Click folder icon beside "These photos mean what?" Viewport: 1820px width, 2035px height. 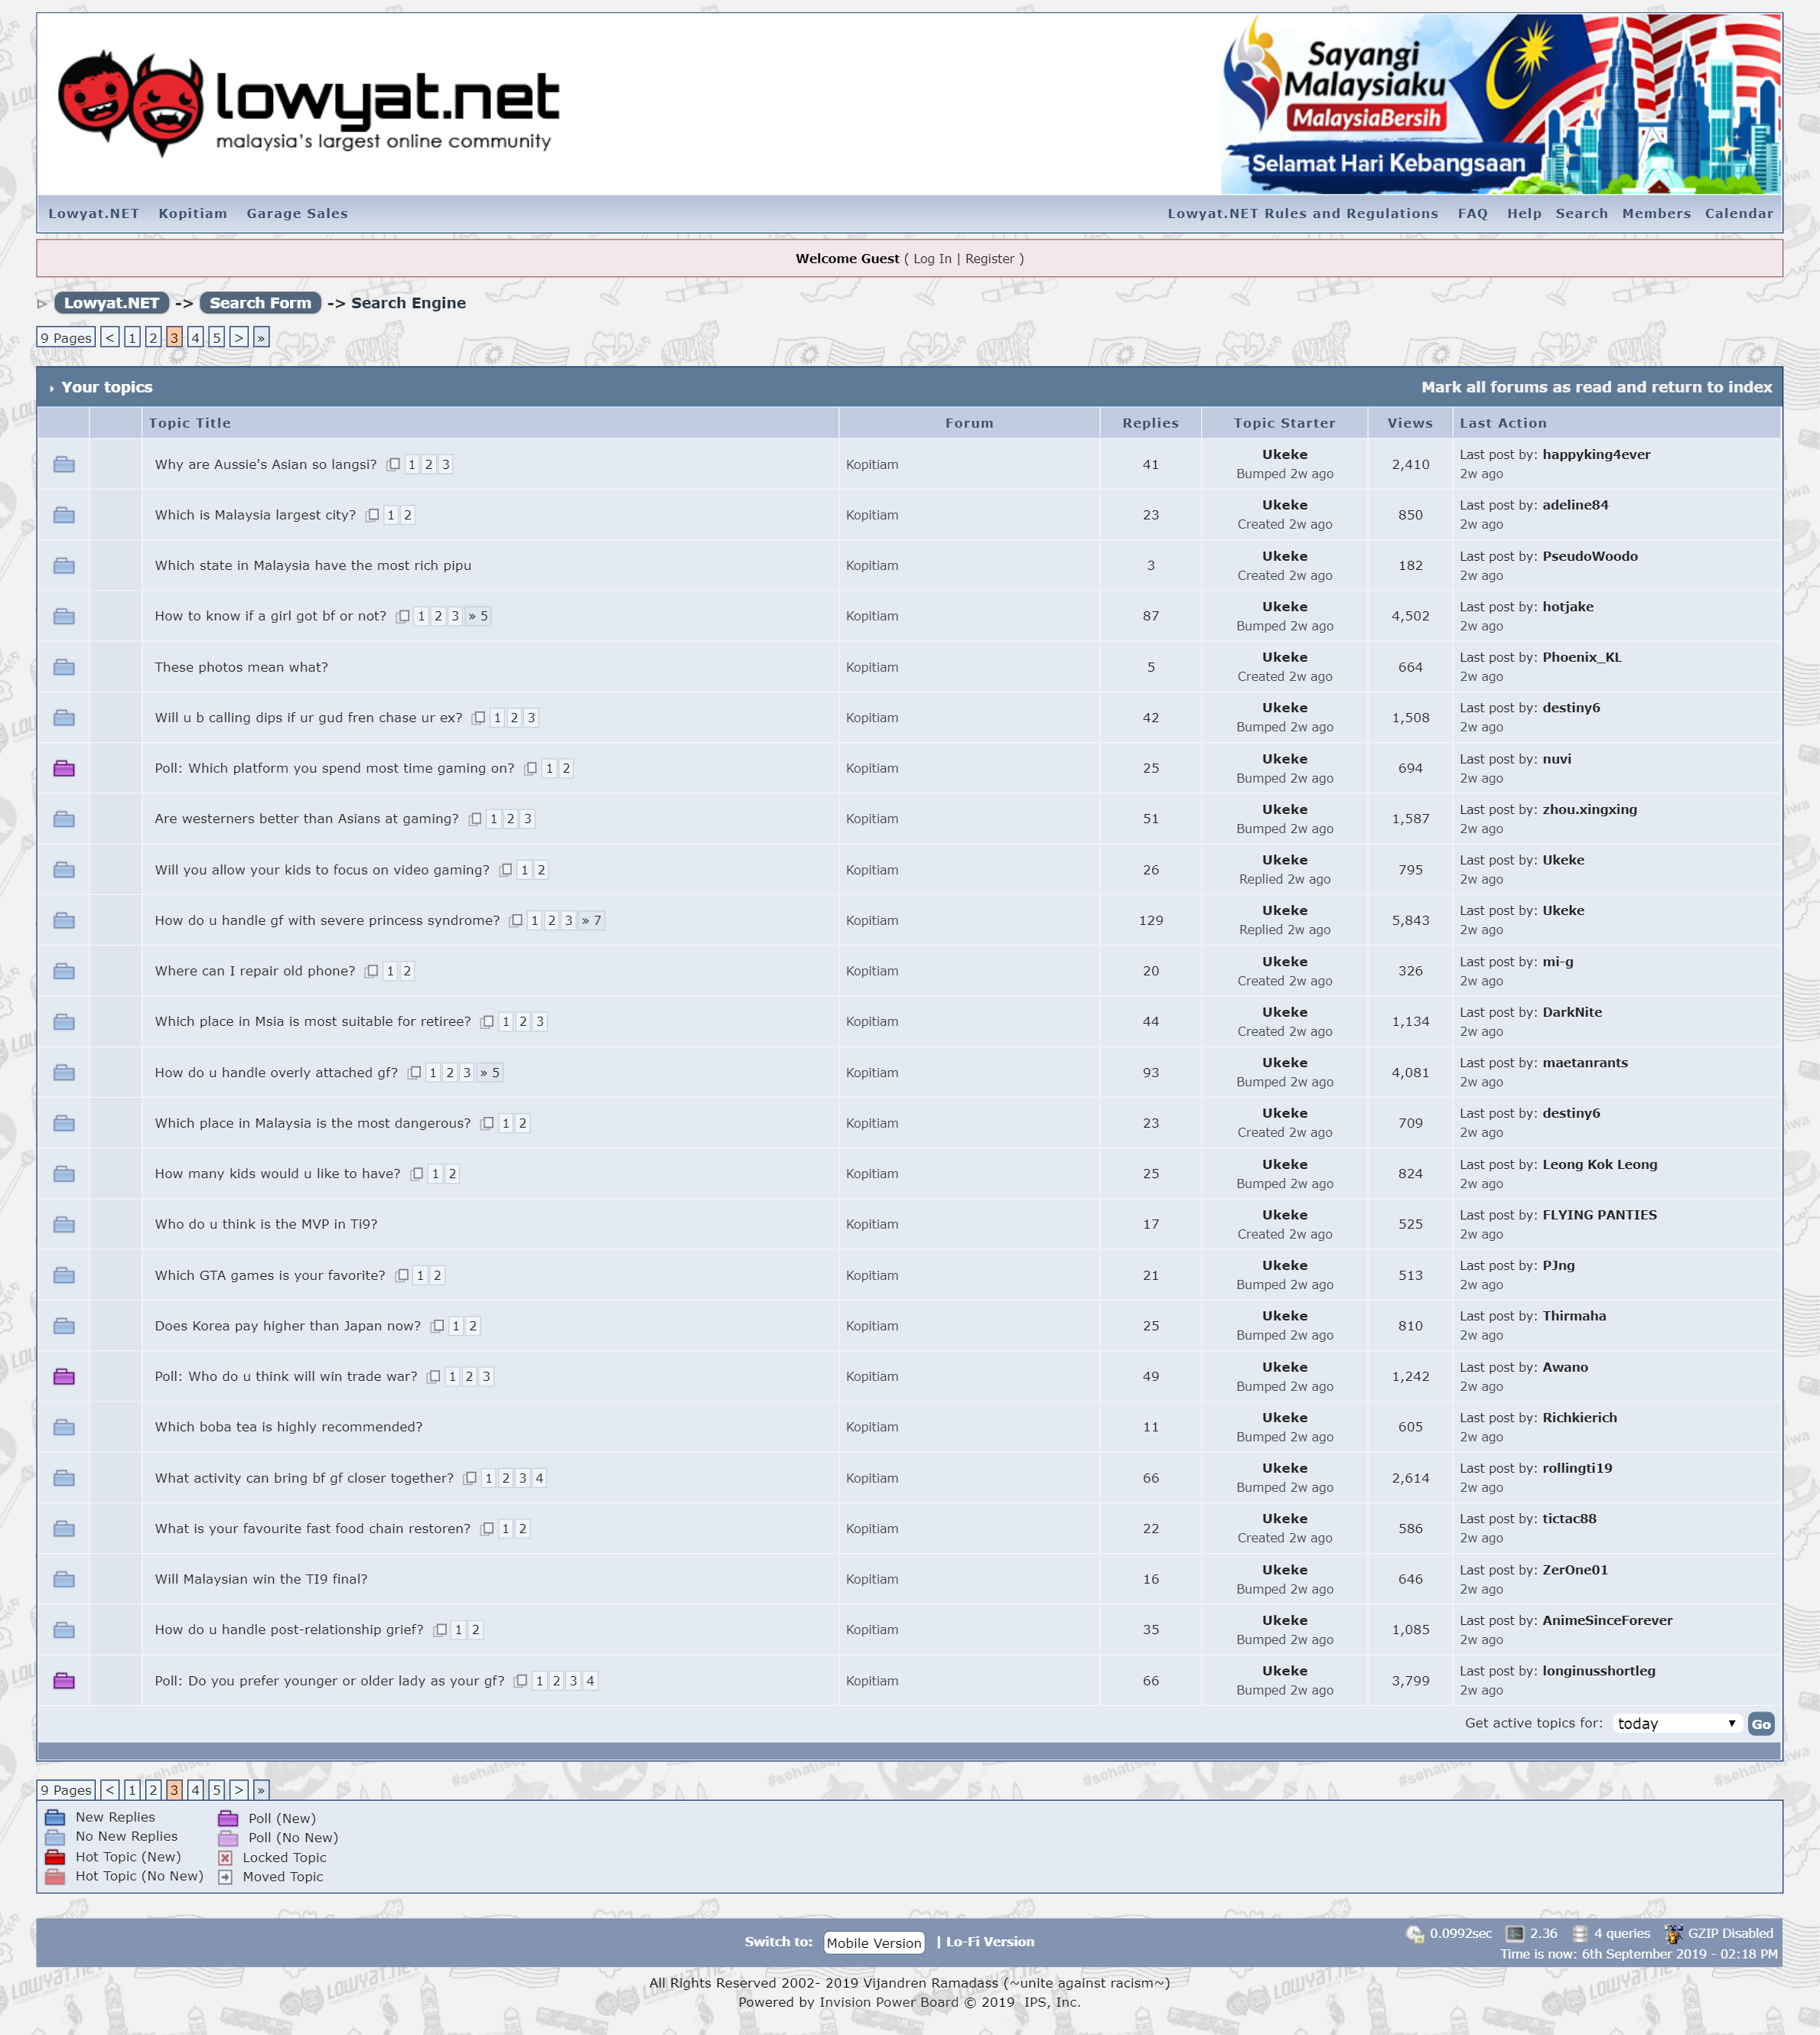pos(63,666)
